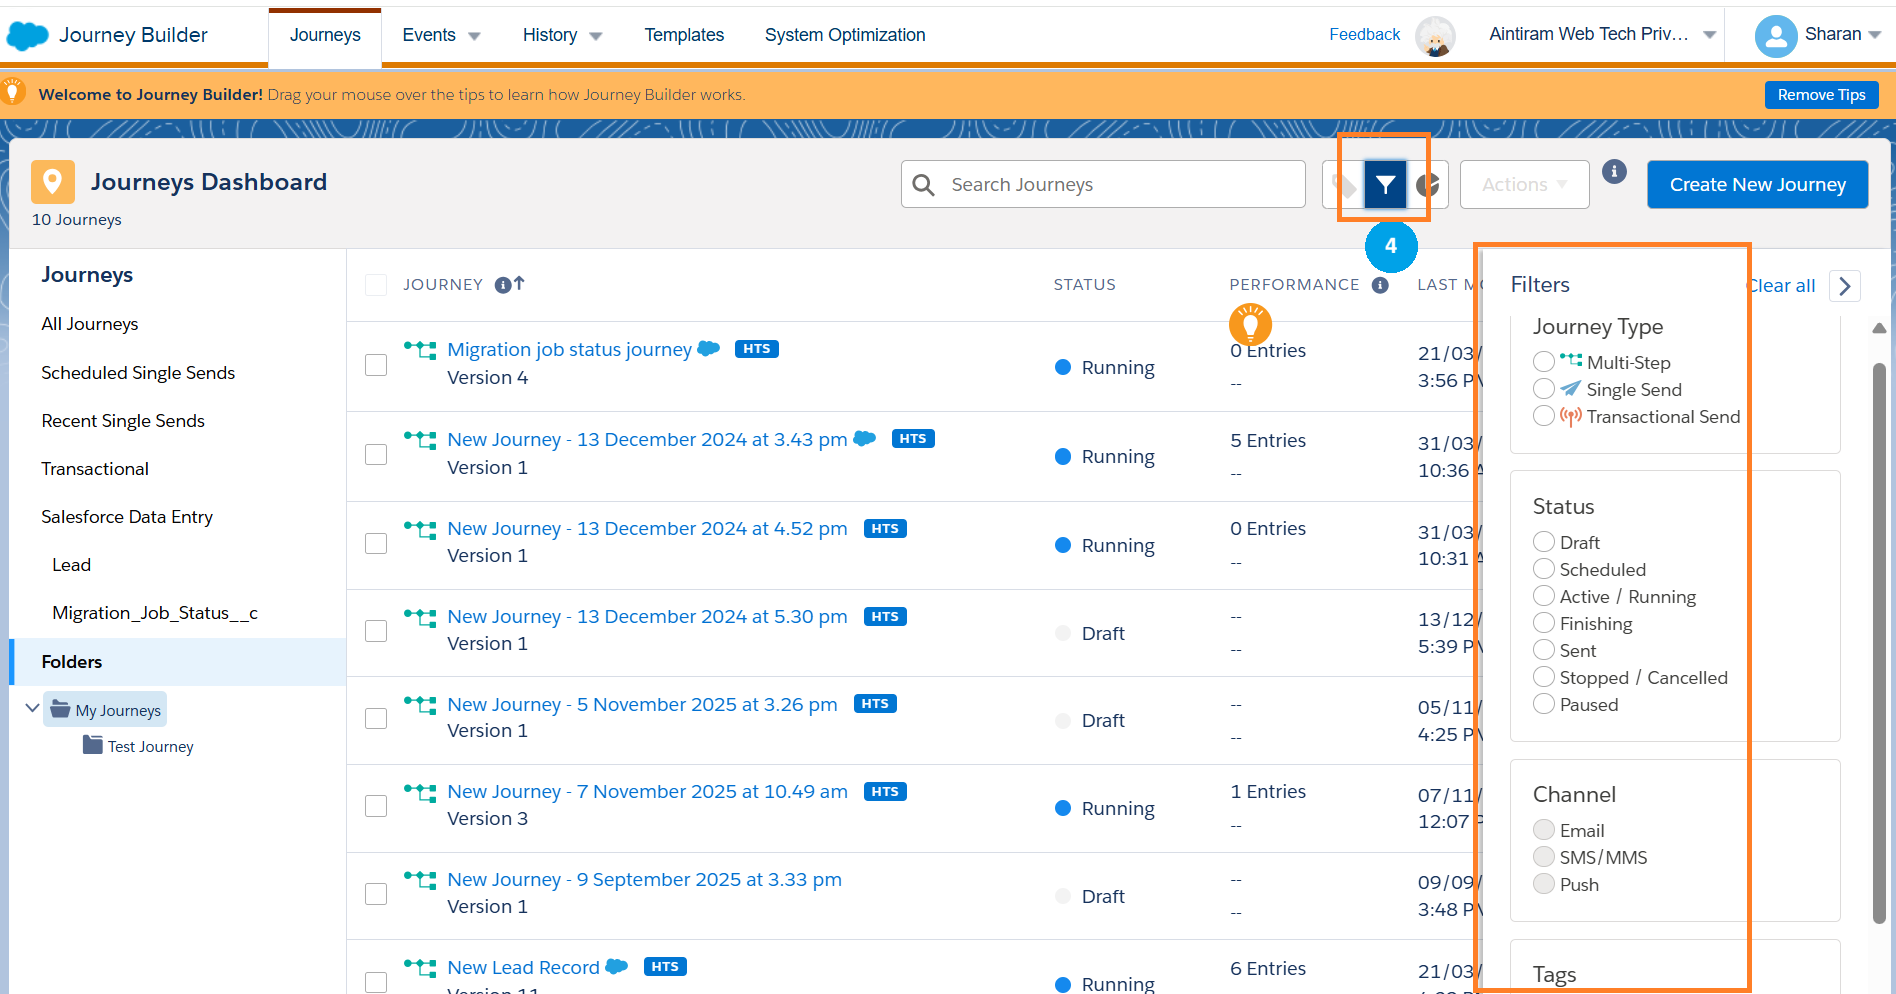Click the Remove Tips button
The width and height of the screenshot is (1896, 994).
point(1821,95)
